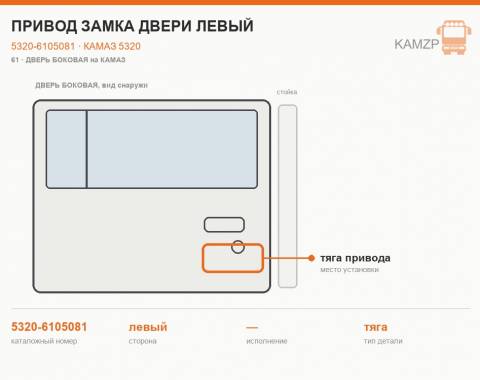Click the caption 'место установки'
The height and width of the screenshot is (380, 480).
[x=349, y=269]
